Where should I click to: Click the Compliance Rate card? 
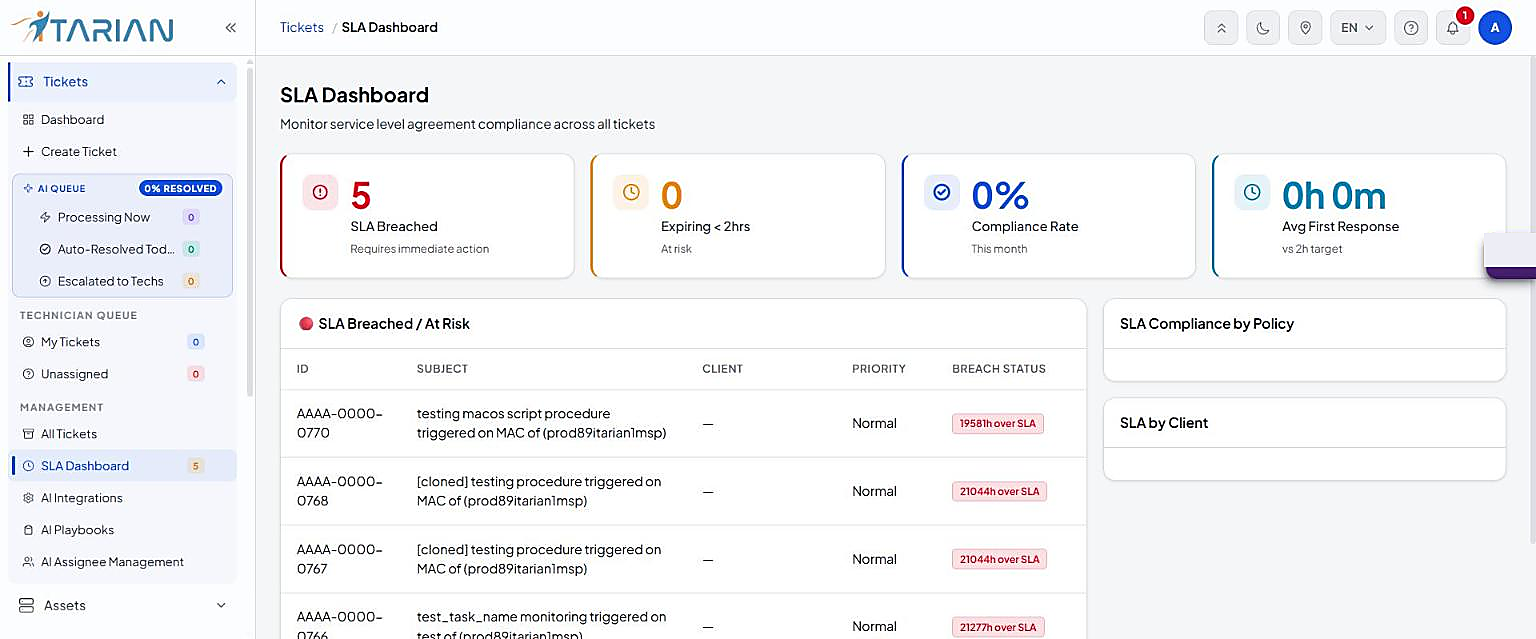click(x=1049, y=216)
